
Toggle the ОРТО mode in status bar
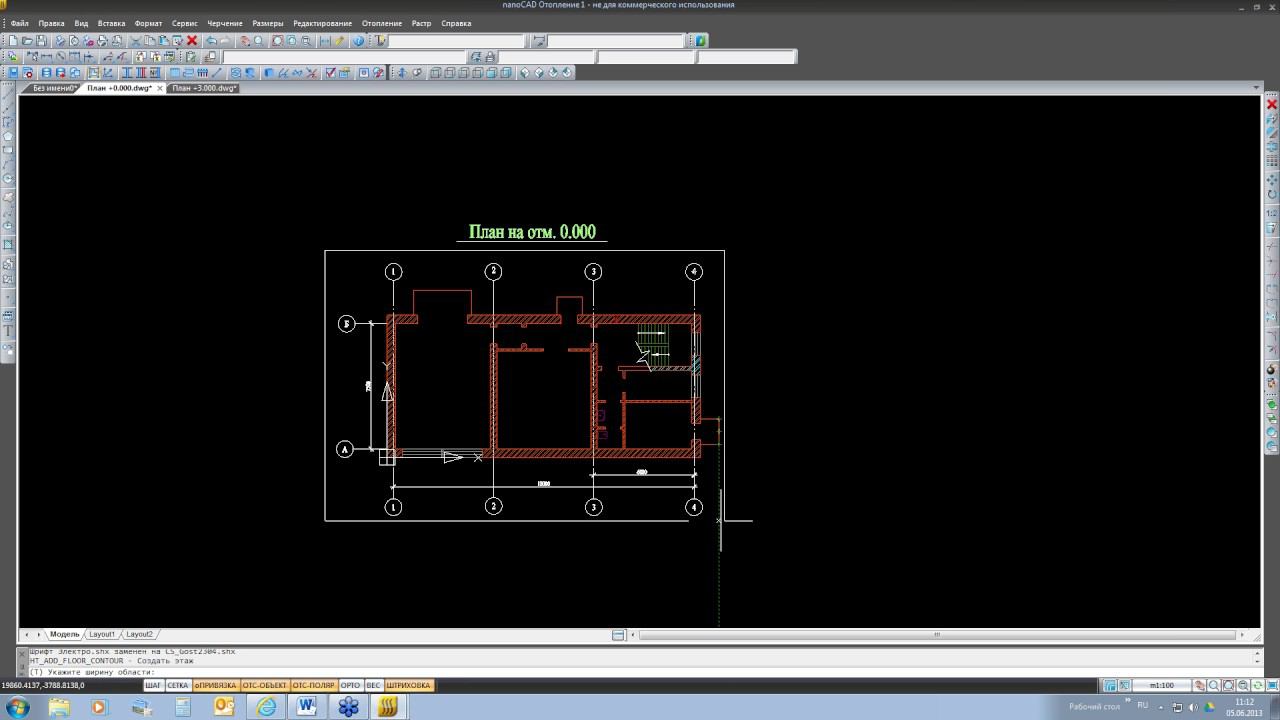coord(350,686)
